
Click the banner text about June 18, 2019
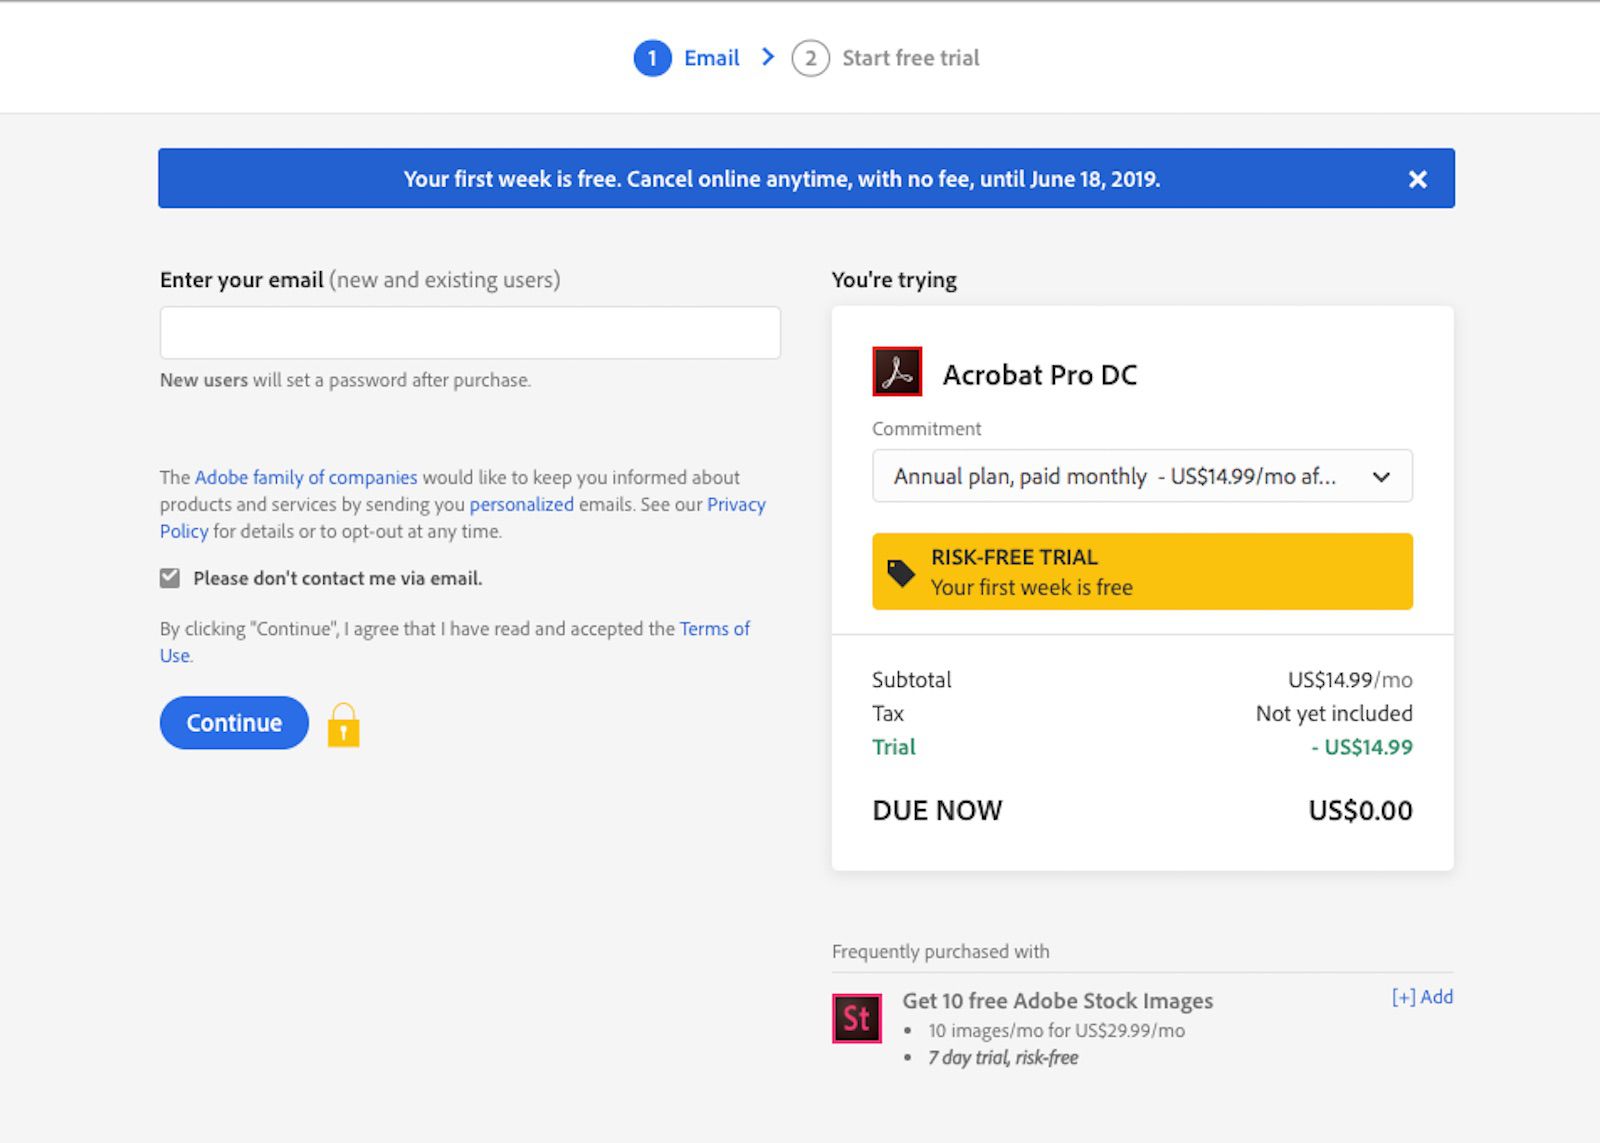pos(782,179)
